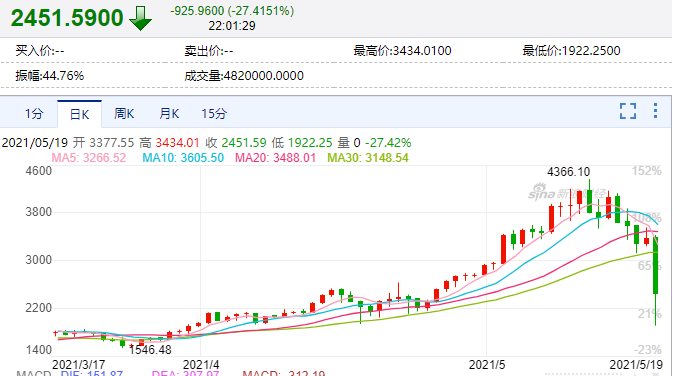The image size is (673, 376).
Task: Click the 最低价:1922.2500 value
Action: click(x=571, y=51)
